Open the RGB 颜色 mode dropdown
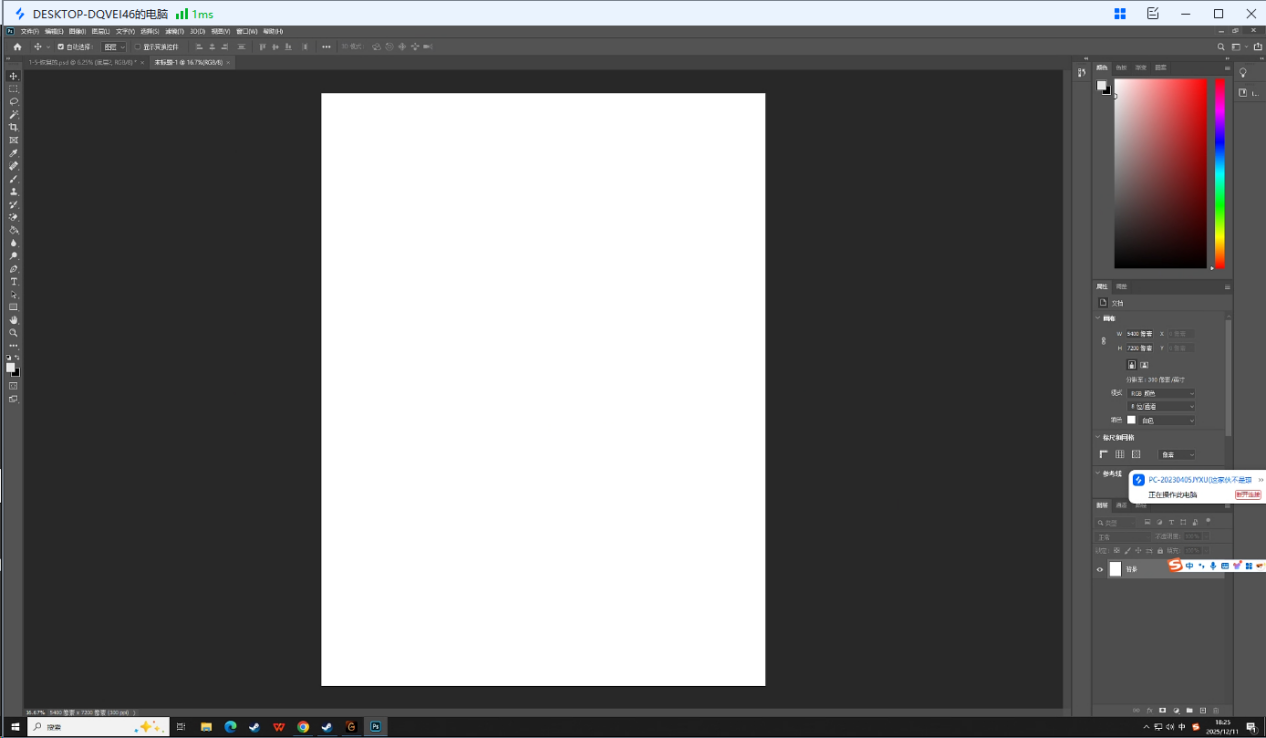The height and width of the screenshot is (738, 1266). [1162, 394]
